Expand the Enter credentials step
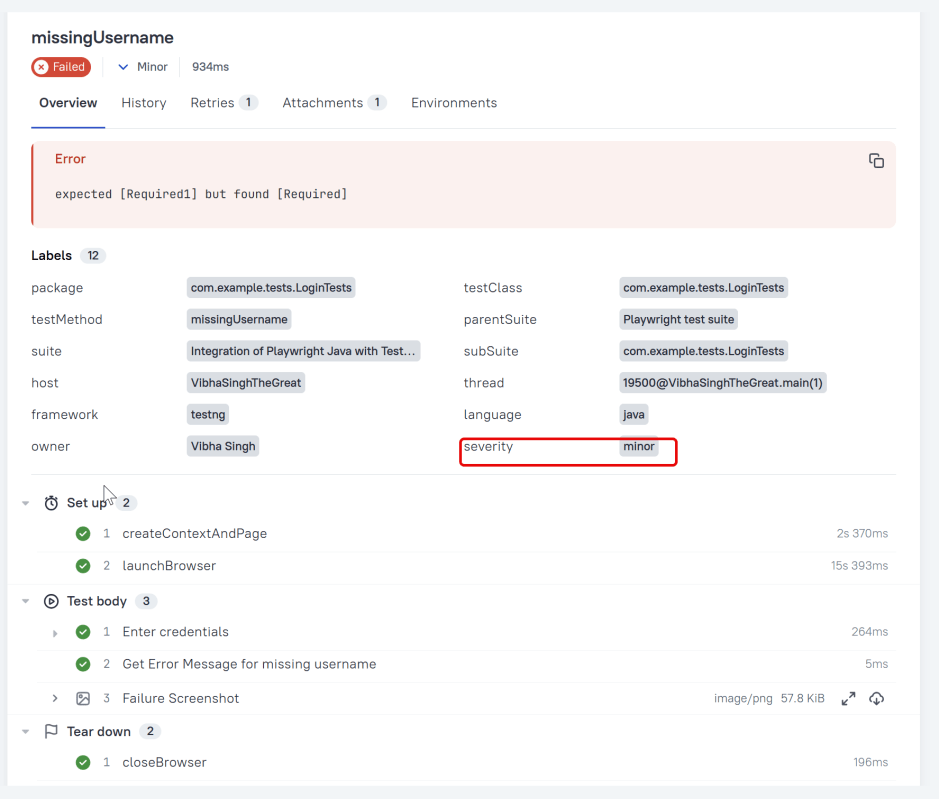The width and height of the screenshot is (939, 799). [x=56, y=633]
